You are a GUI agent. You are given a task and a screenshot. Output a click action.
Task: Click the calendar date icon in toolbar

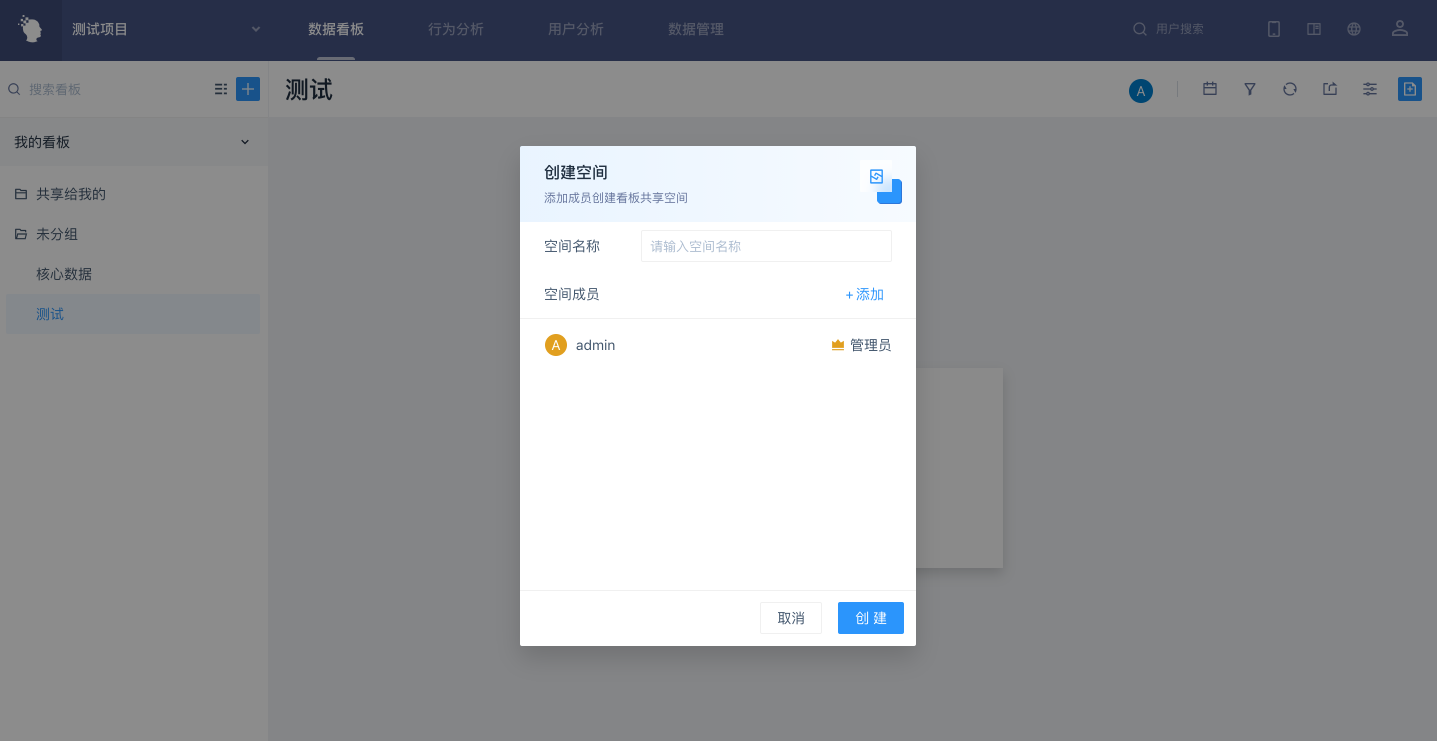1210,89
